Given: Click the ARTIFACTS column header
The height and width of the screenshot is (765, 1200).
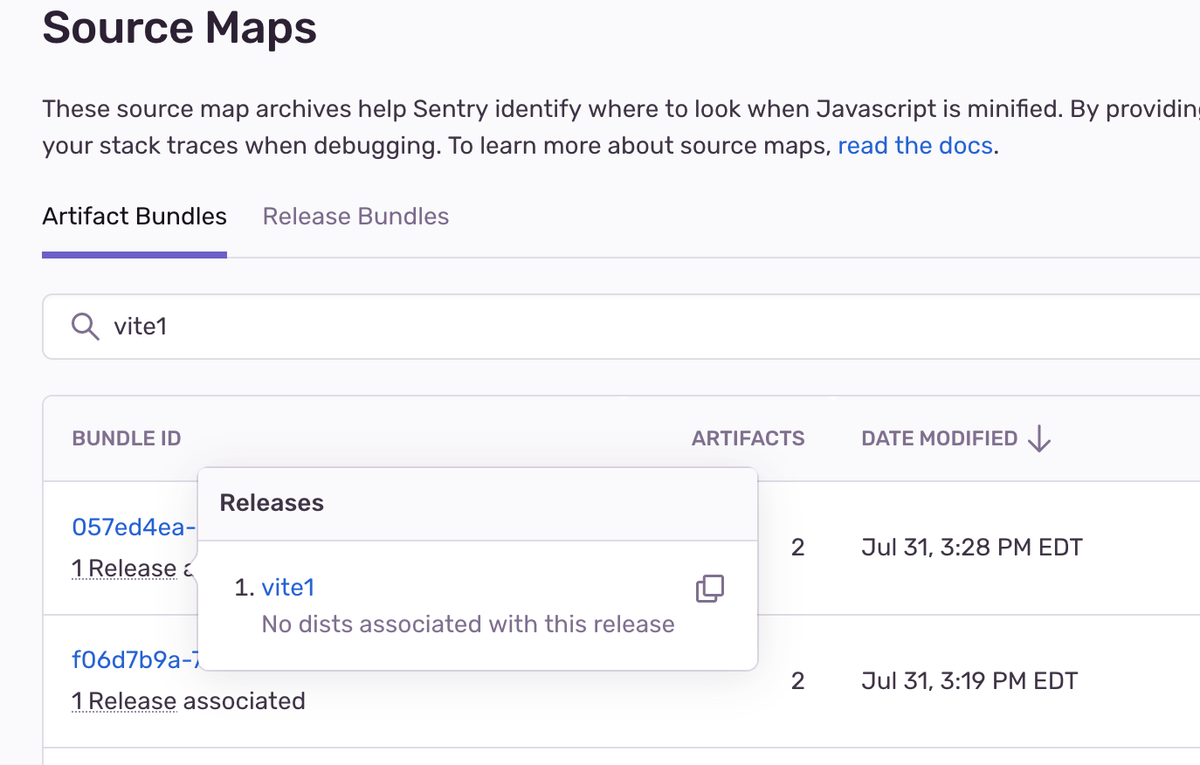Looking at the screenshot, I should click(x=748, y=438).
